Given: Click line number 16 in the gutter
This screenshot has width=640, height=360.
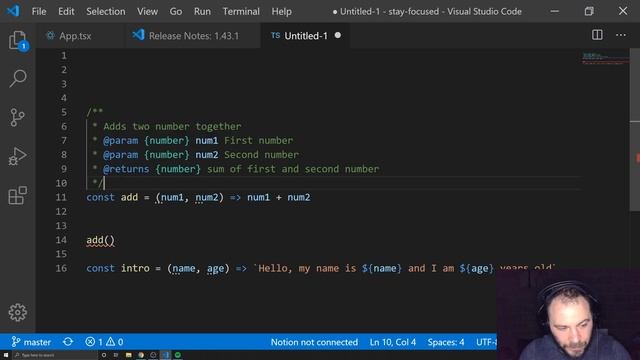Looking at the screenshot, I should point(61,269).
